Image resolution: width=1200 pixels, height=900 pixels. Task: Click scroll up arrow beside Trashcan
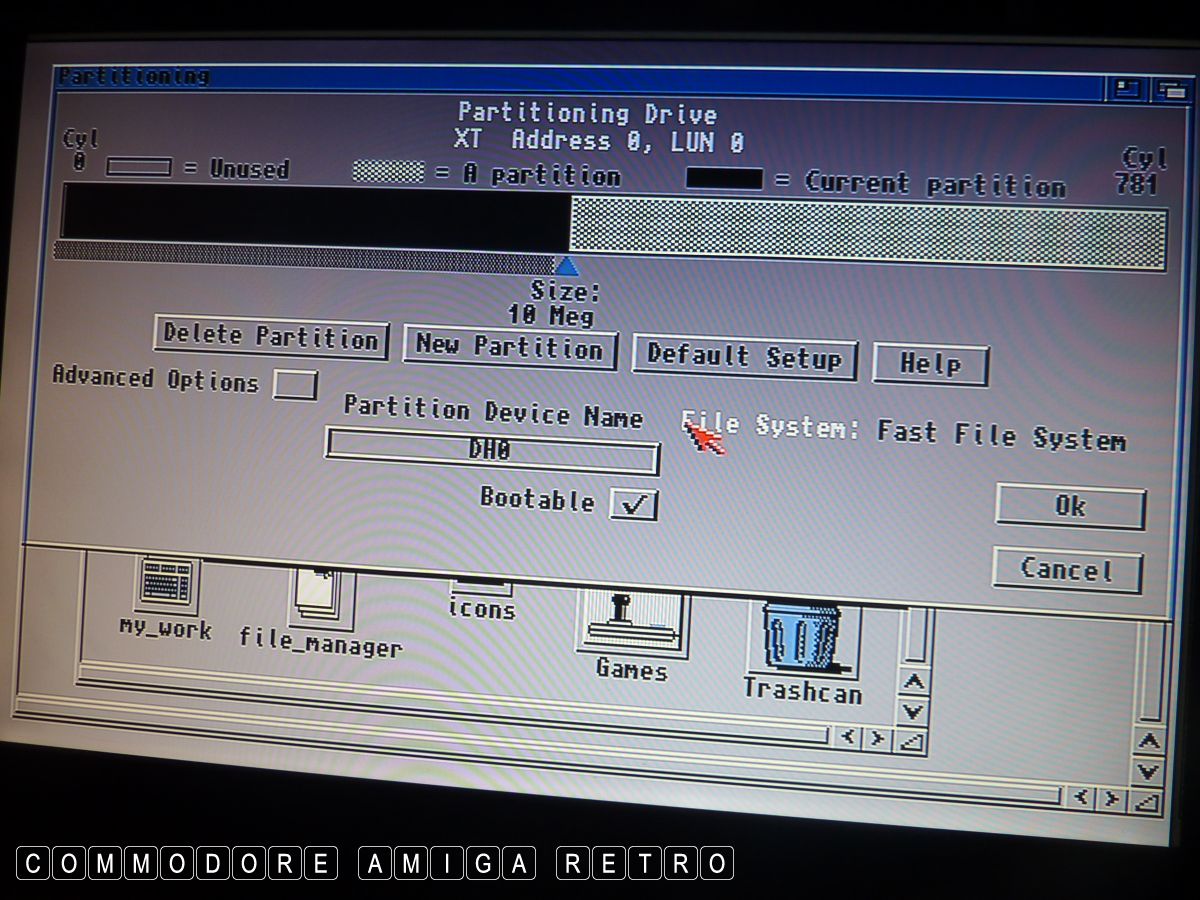(x=913, y=683)
